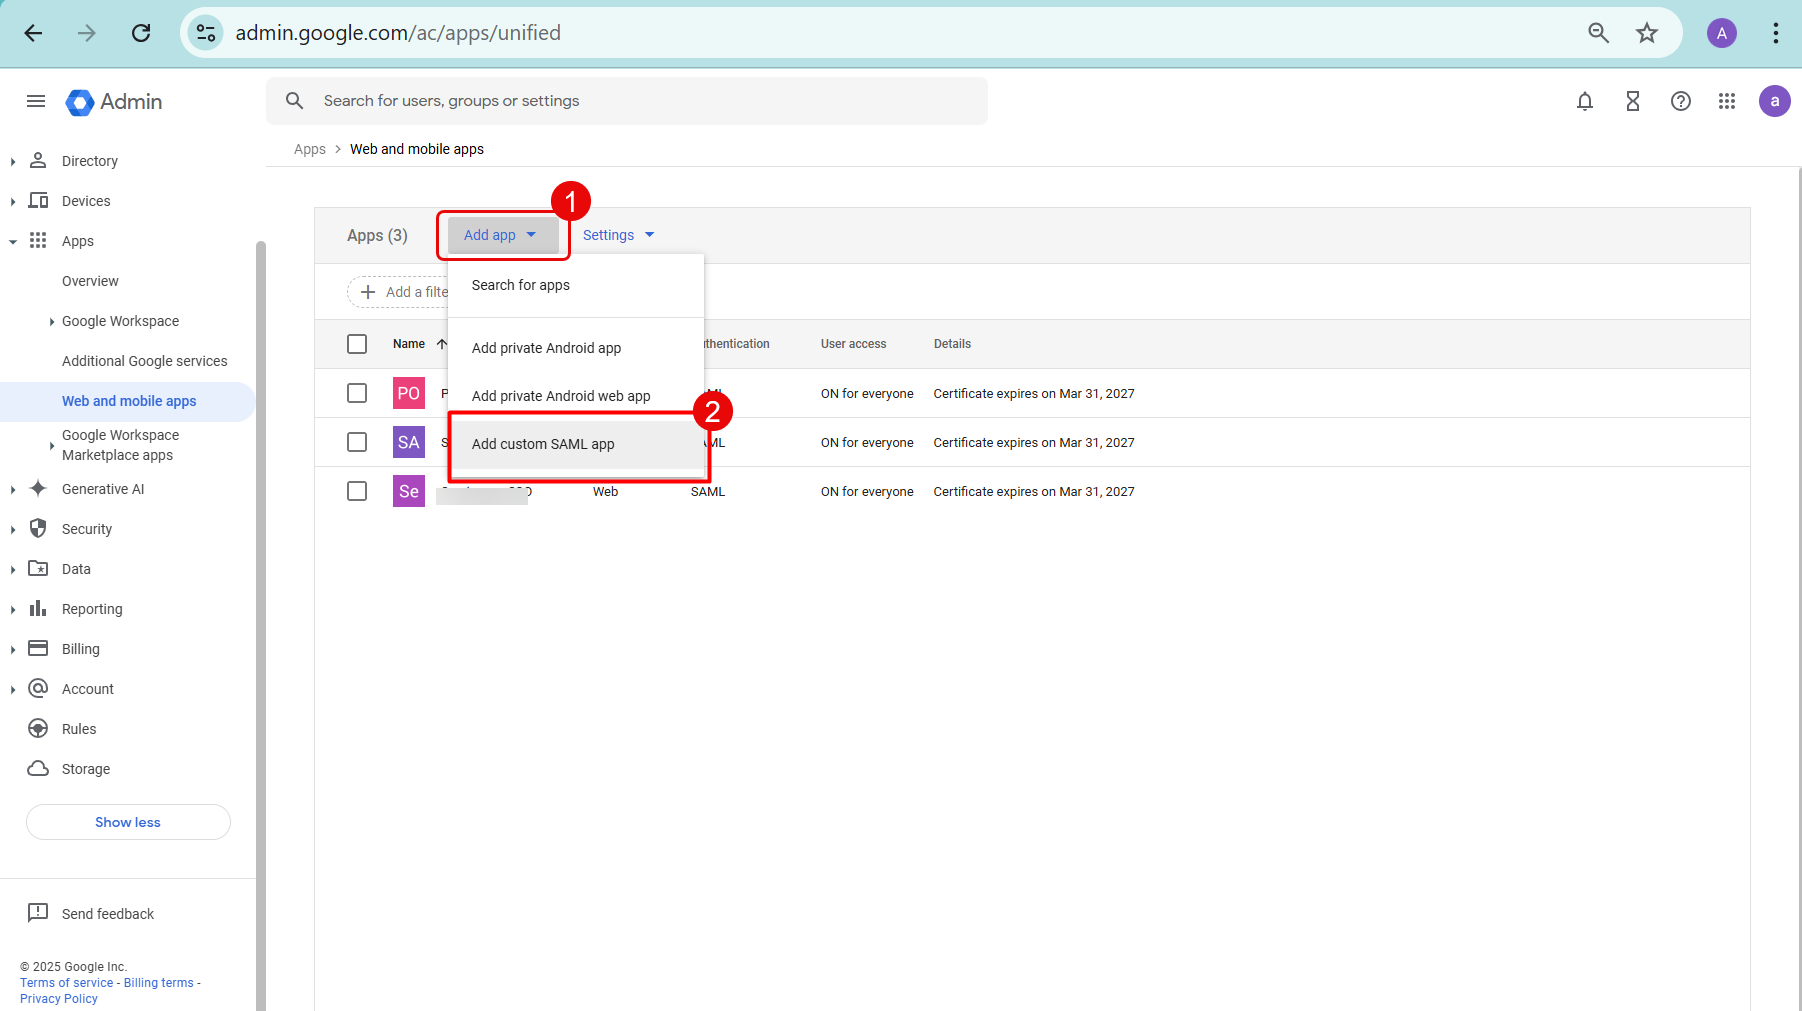
Task: Open the Privacy Policy link
Action: click(x=59, y=999)
